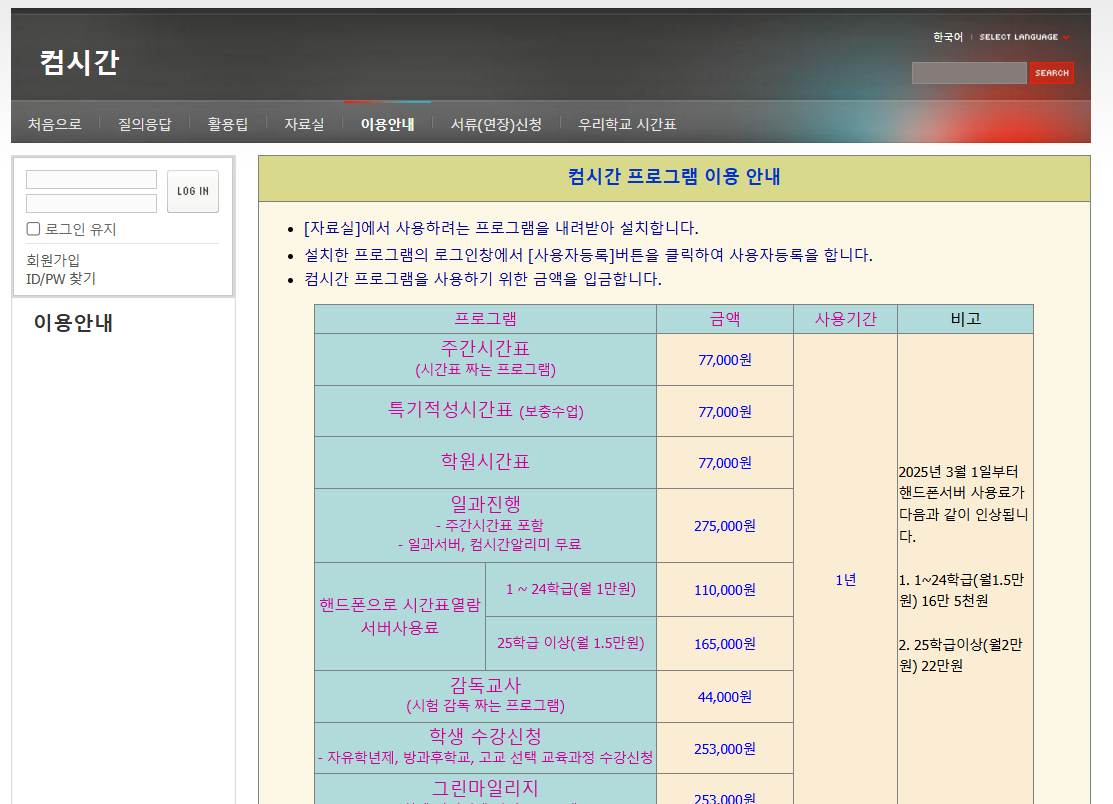The image size is (1113, 804).
Task: Open the 활용팁 menu item
Action: pyautogui.click(x=227, y=123)
